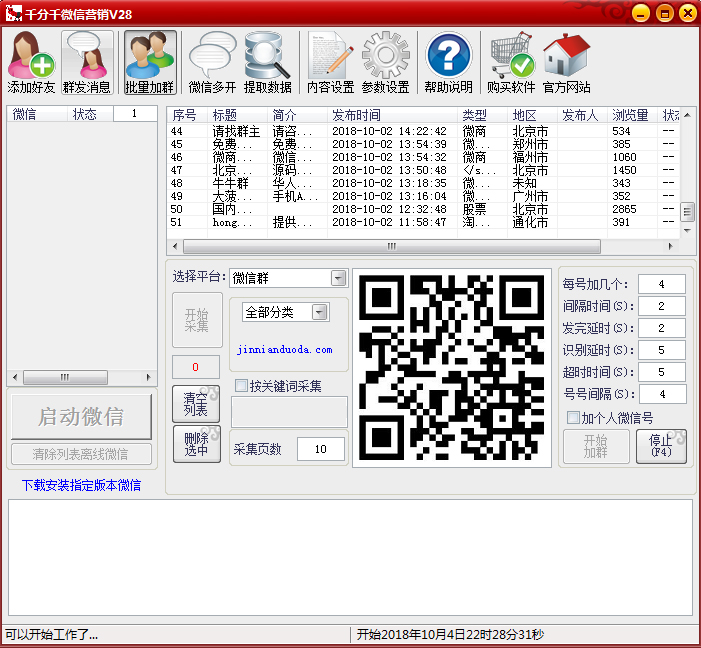
Task: Sort by the 标题 column header
Action: pos(238,115)
